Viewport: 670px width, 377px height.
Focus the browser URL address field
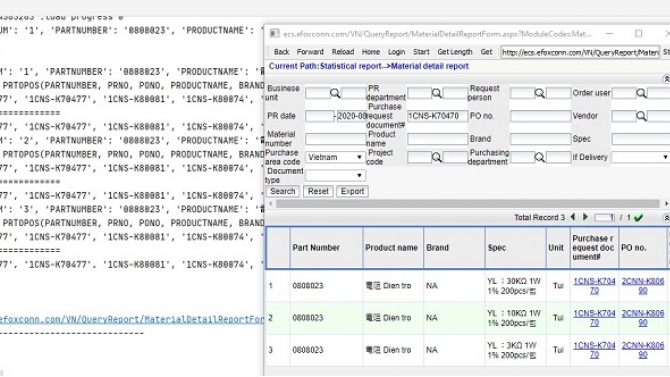click(x=580, y=52)
